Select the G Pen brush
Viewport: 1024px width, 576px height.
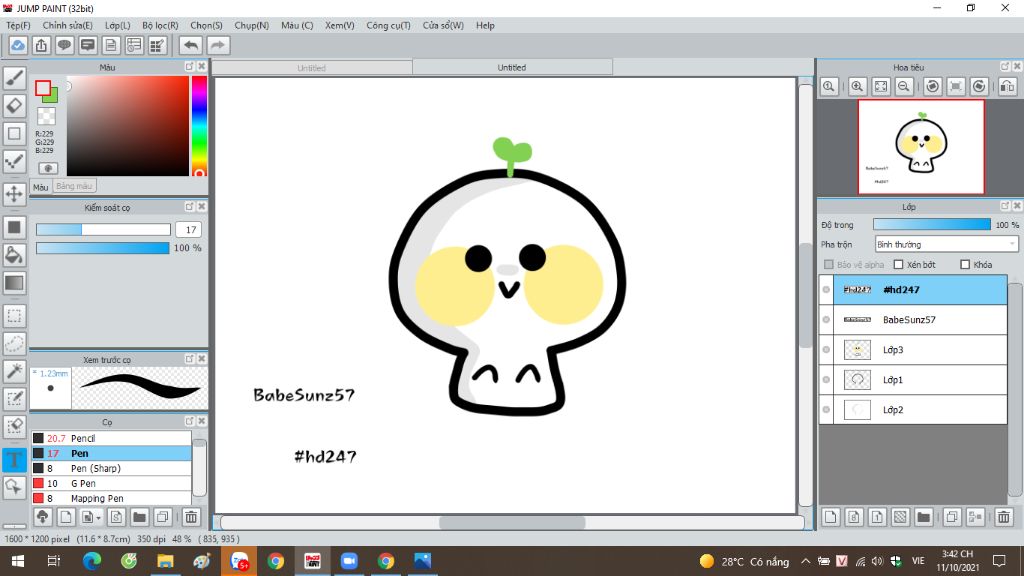click(x=112, y=483)
